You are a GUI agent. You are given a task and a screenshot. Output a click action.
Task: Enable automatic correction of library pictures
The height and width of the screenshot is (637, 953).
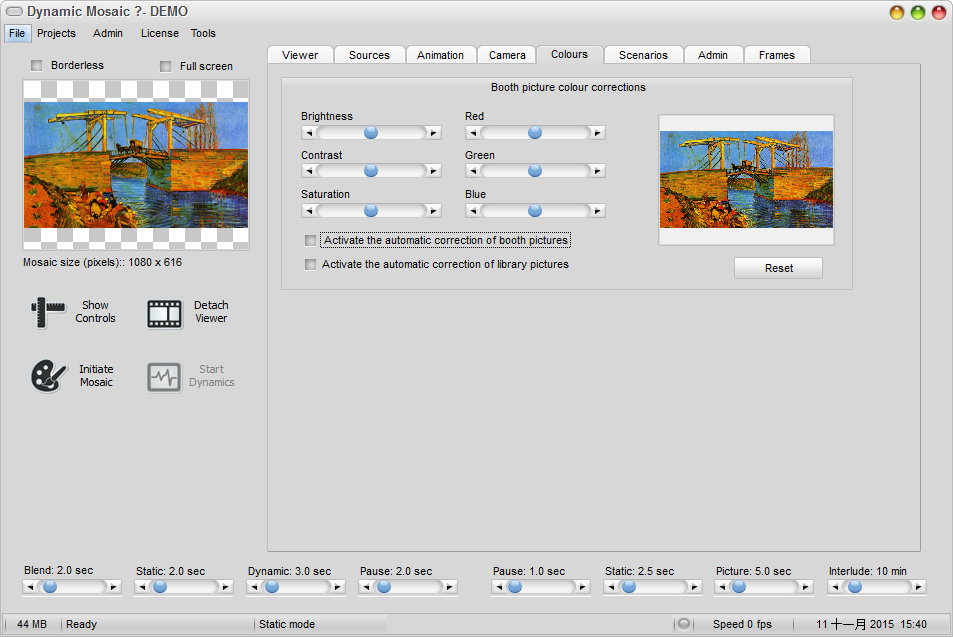311,265
